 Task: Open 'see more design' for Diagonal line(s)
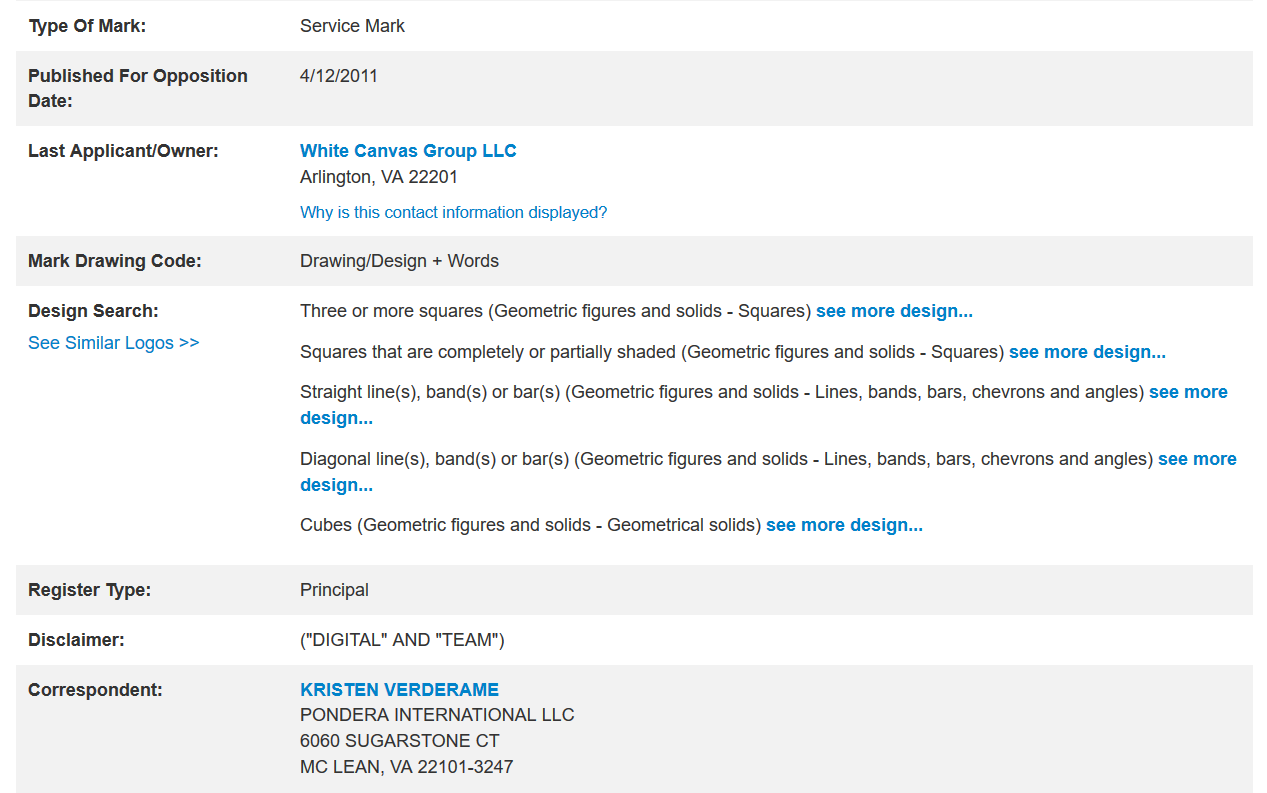[x=1197, y=459]
